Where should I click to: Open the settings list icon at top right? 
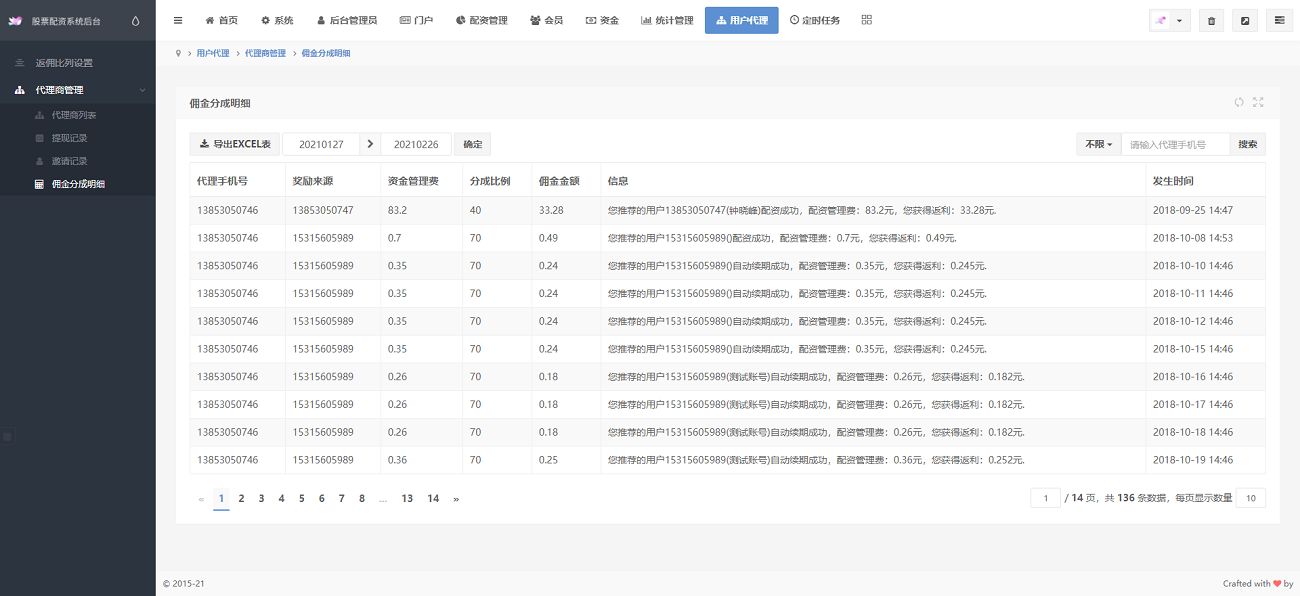pos(1279,21)
